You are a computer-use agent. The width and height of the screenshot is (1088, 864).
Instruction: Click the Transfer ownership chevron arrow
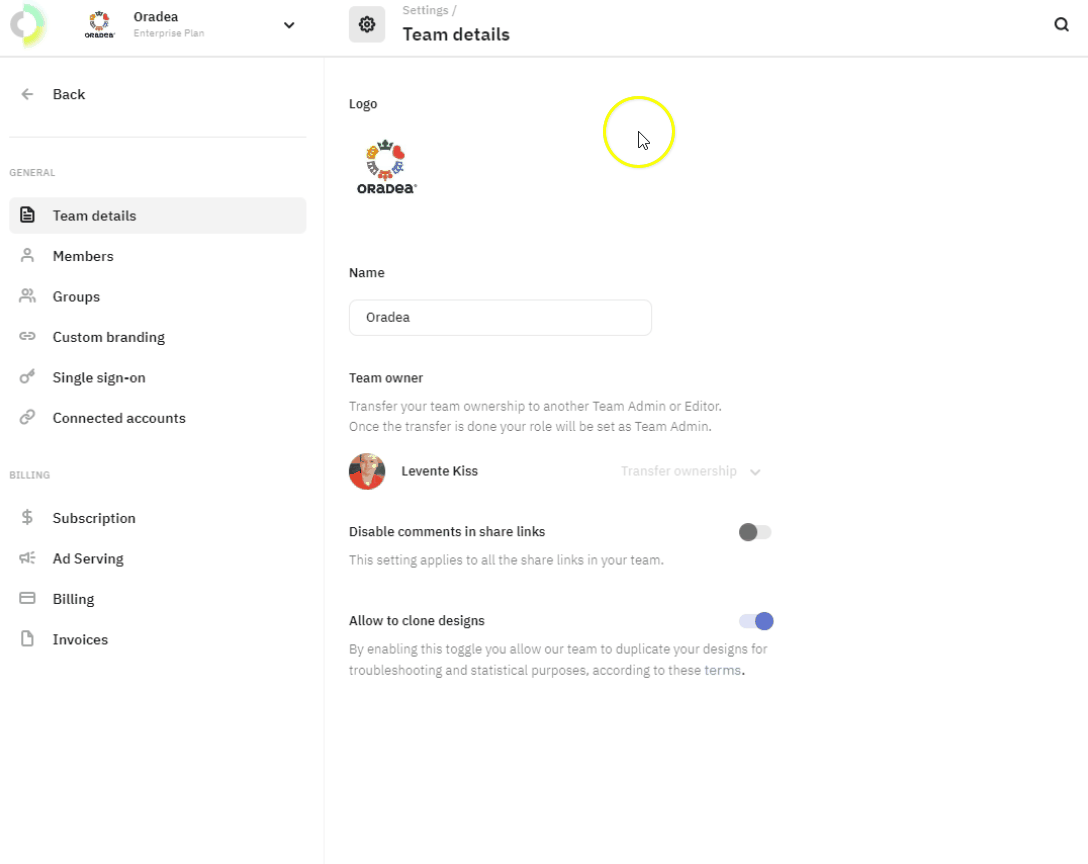pos(755,472)
